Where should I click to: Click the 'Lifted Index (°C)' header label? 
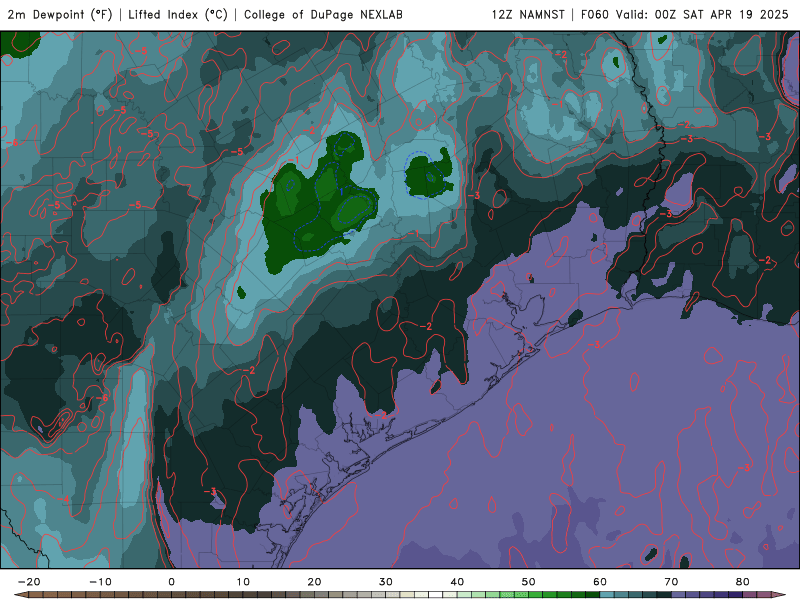(x=178, y=14)
